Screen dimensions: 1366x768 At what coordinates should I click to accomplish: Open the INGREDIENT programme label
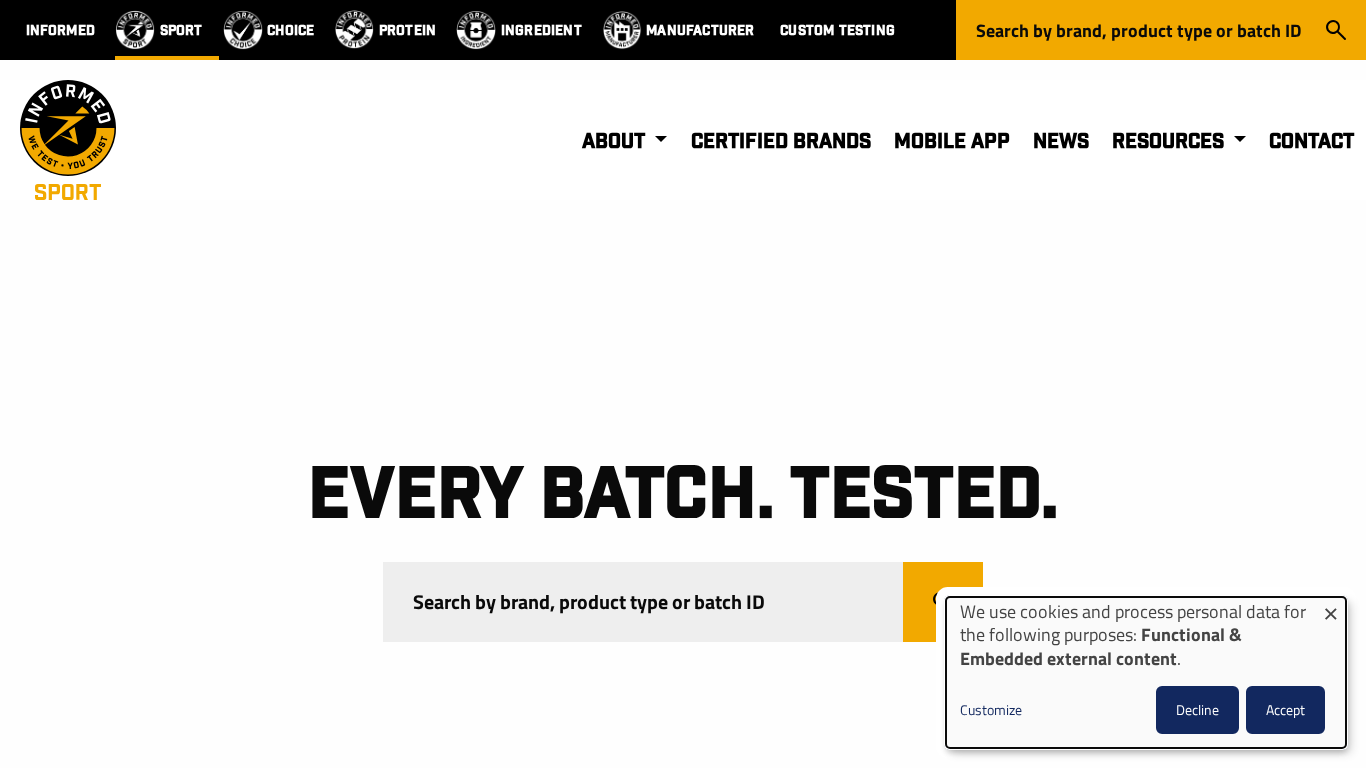click(541, 30)
